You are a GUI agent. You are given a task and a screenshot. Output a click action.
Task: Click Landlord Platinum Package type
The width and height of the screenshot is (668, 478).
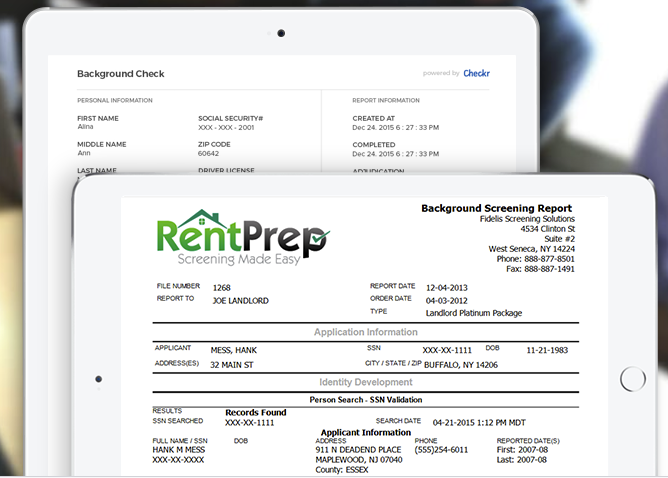click(x=474, y=313)
